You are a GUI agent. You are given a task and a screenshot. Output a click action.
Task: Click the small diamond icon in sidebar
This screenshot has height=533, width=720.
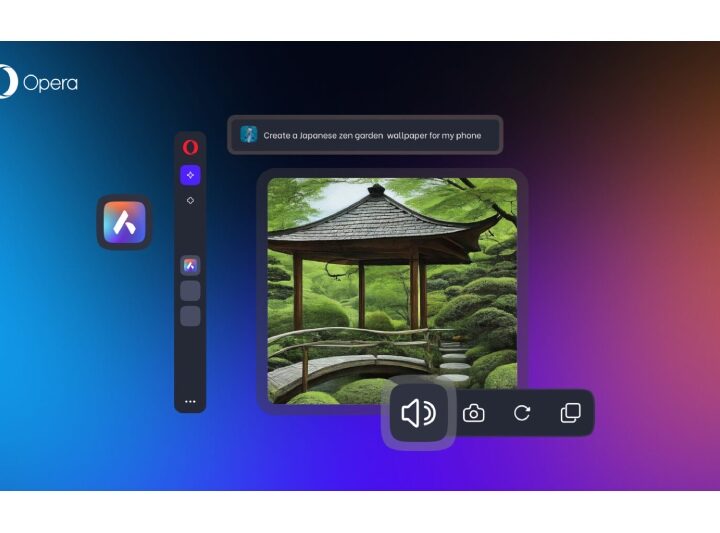click(x=190, y=200)
